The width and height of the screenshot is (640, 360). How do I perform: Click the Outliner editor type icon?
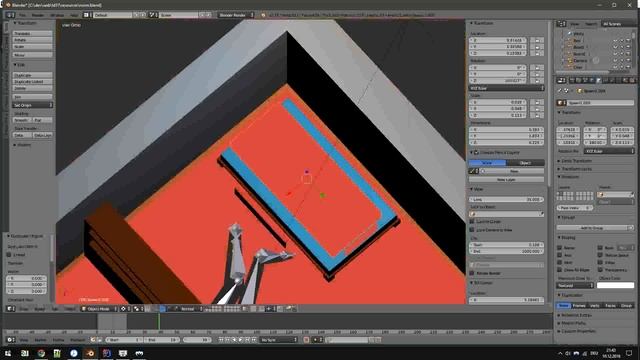click(x=561, y=24)
